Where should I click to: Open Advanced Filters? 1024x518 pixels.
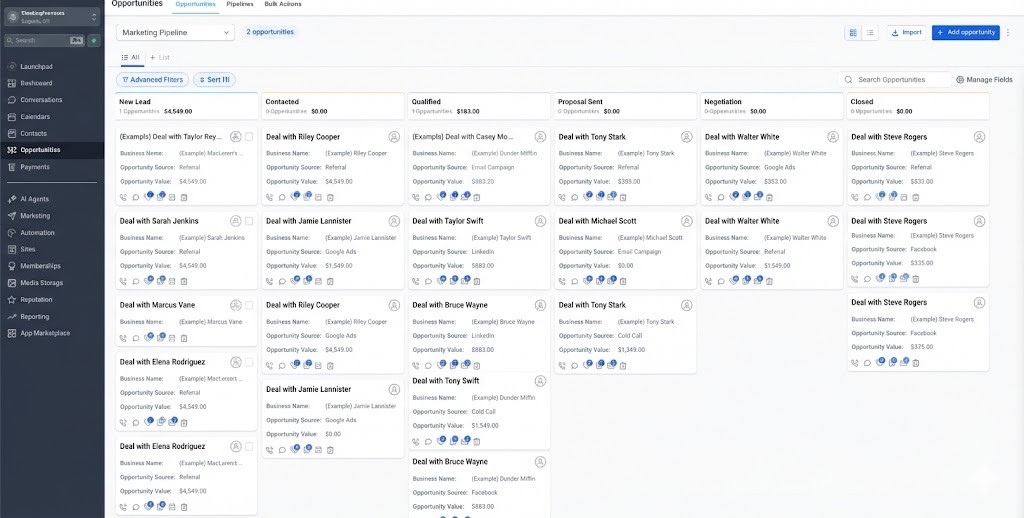pyautogui.click(x=152, y=80)
